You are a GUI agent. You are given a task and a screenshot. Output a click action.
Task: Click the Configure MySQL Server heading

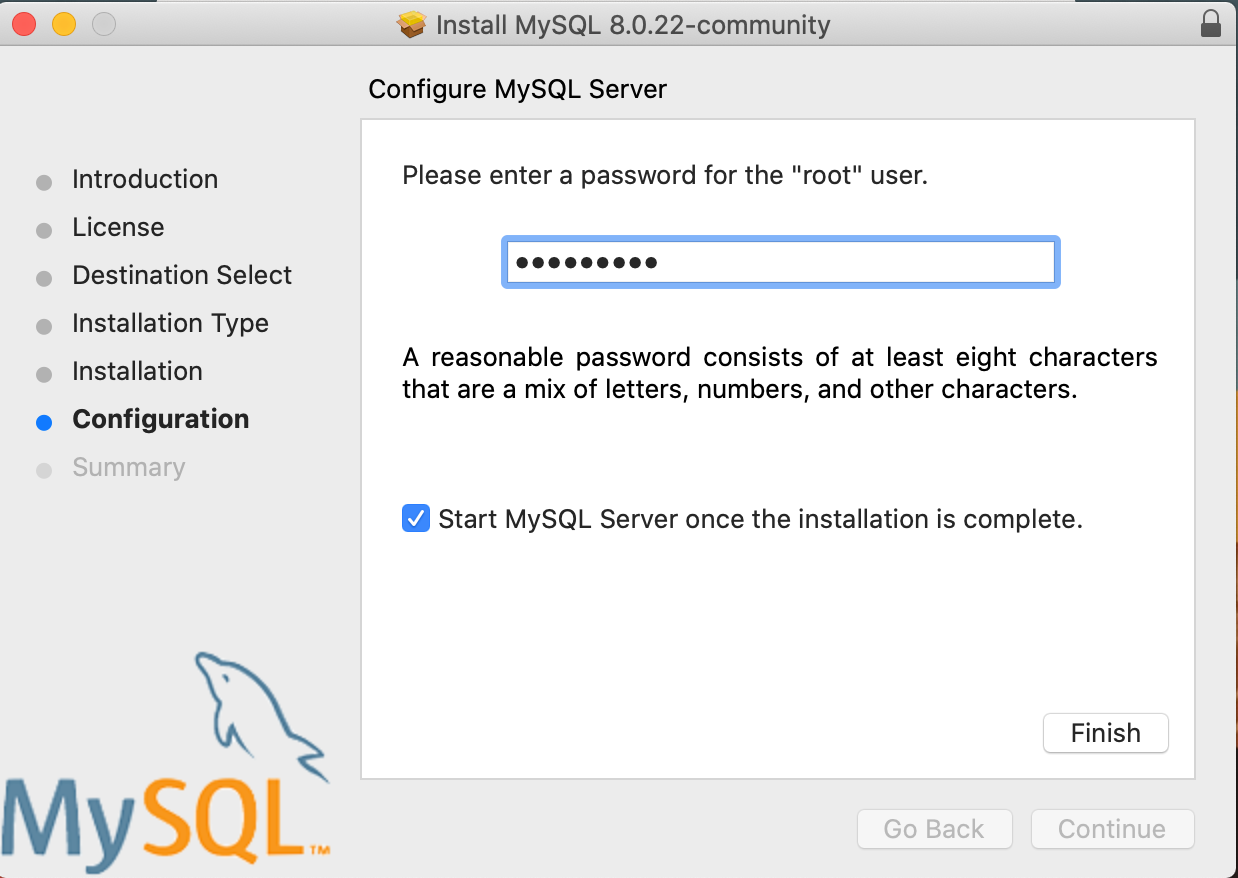517,90
